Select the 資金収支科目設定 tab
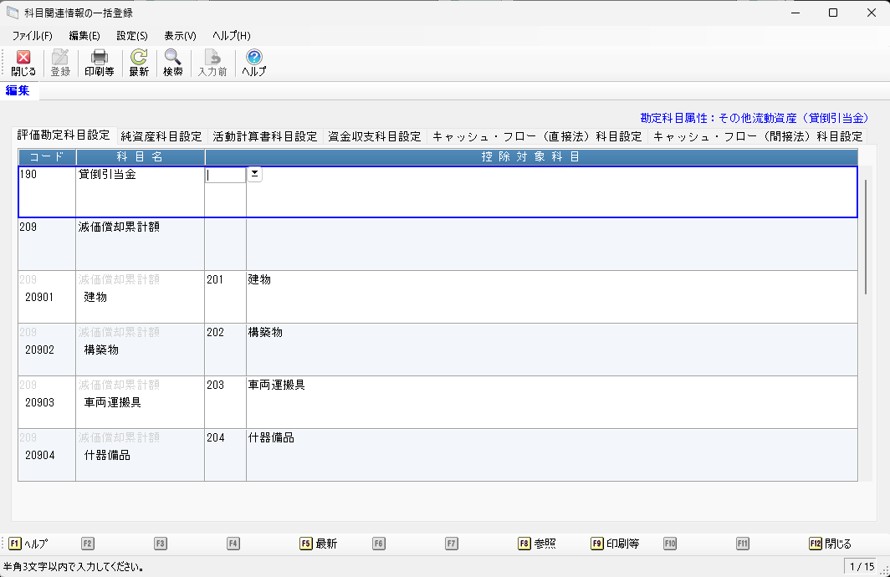Screen dimensions: 890x577 [375, 137]
